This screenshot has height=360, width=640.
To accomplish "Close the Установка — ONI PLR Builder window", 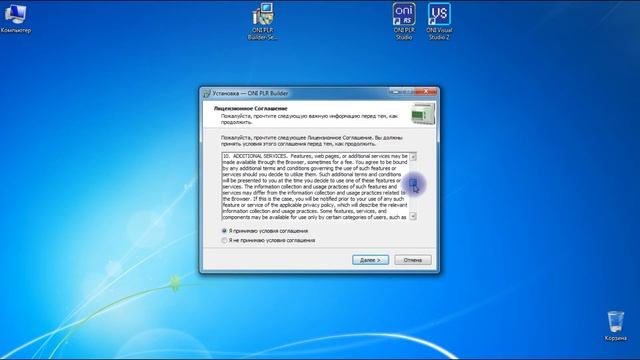I will click(x=426, y=92).
